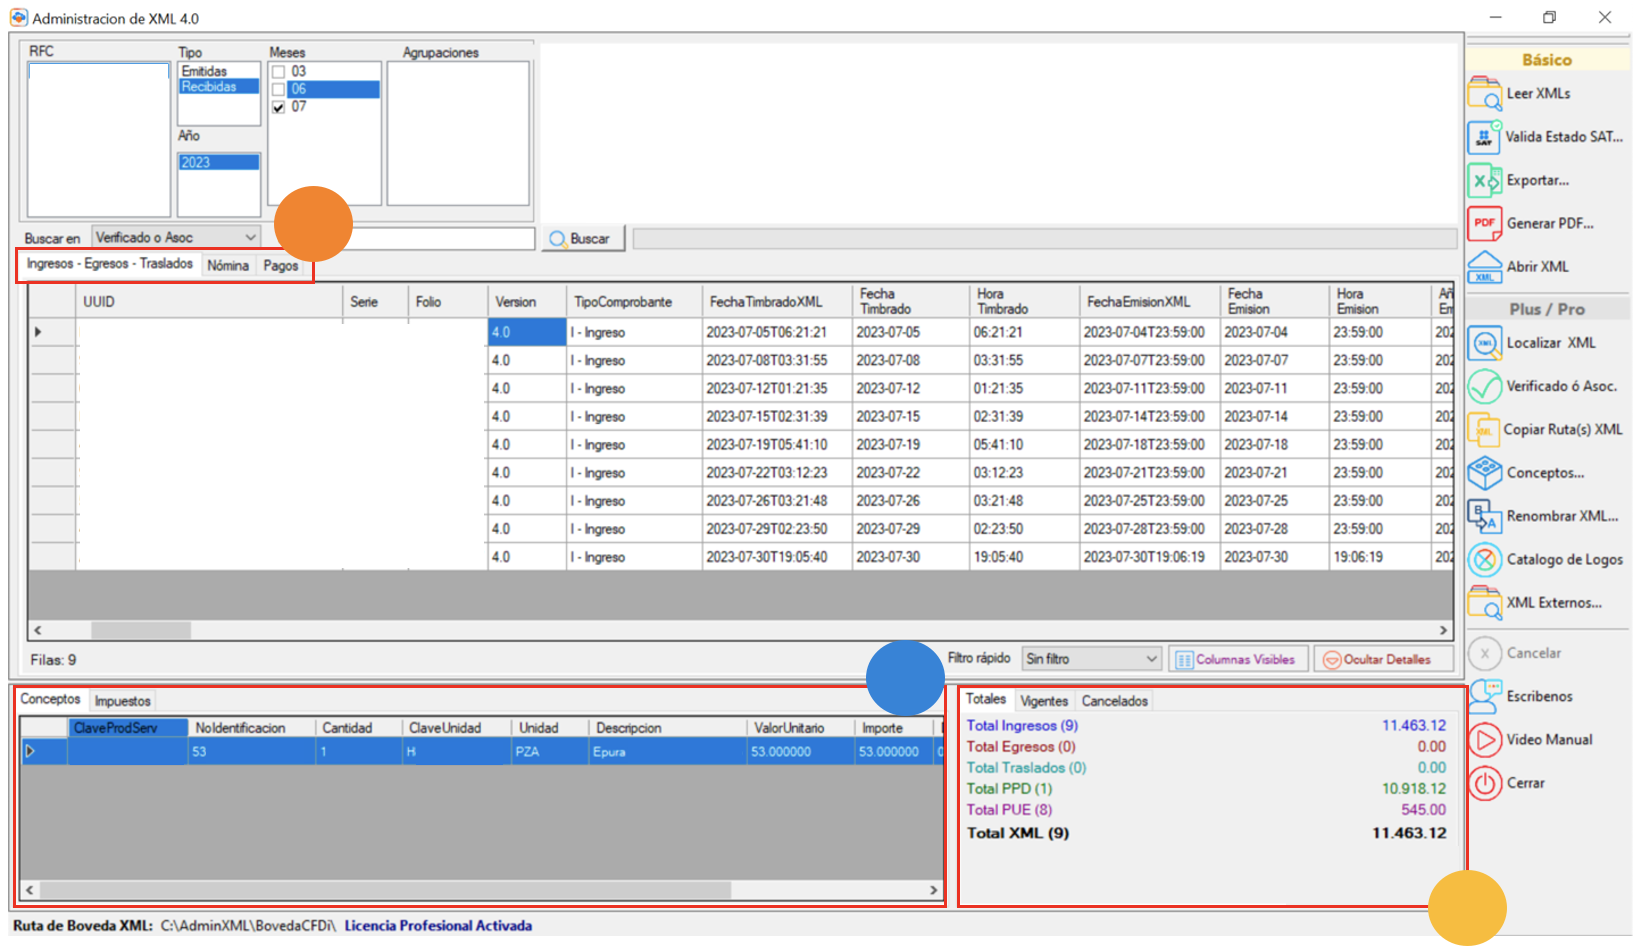Switch to the Impuestos tab
1642x950 pixels.
[x=123, y=702]
